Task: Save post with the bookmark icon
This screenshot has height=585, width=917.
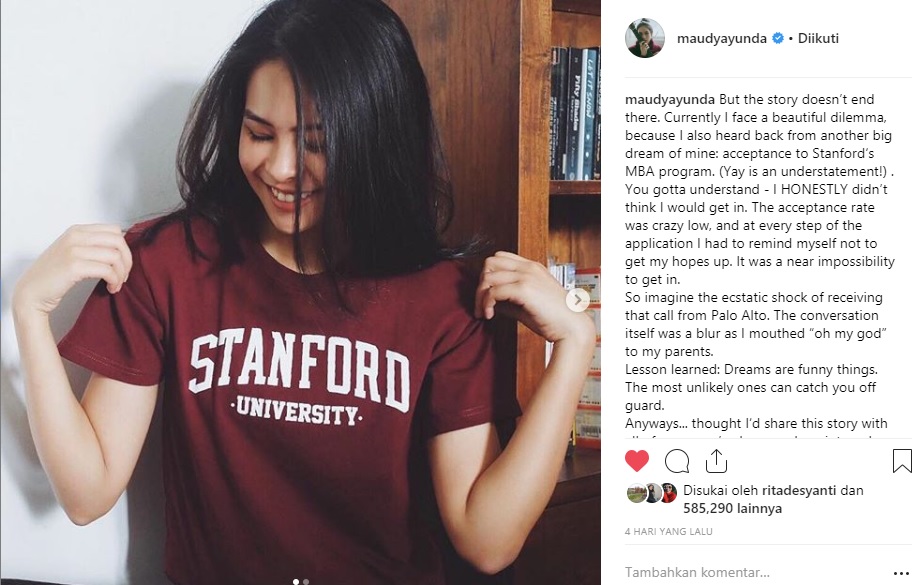Action: [901, 461]
